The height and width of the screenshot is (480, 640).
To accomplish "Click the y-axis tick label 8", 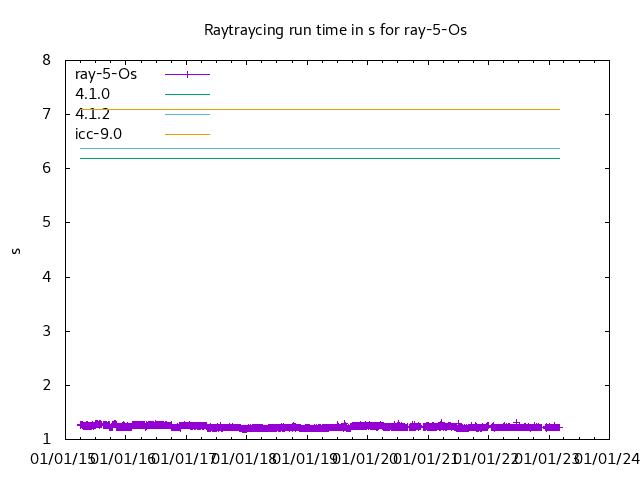I will pyautogui.click(x=46, y=60).
